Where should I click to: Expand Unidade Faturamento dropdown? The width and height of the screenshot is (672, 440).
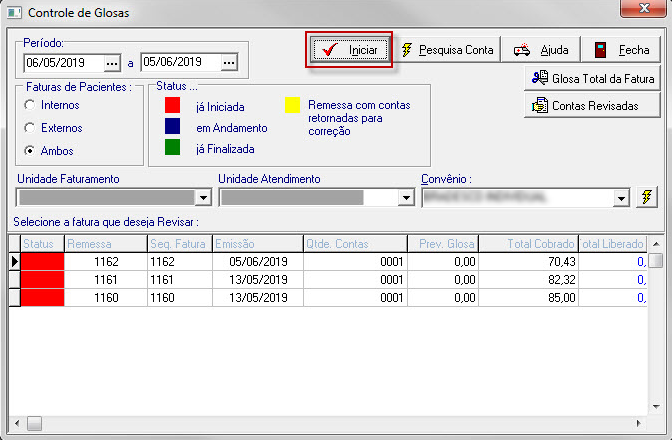pyautogui.click(x=203, y=198)
